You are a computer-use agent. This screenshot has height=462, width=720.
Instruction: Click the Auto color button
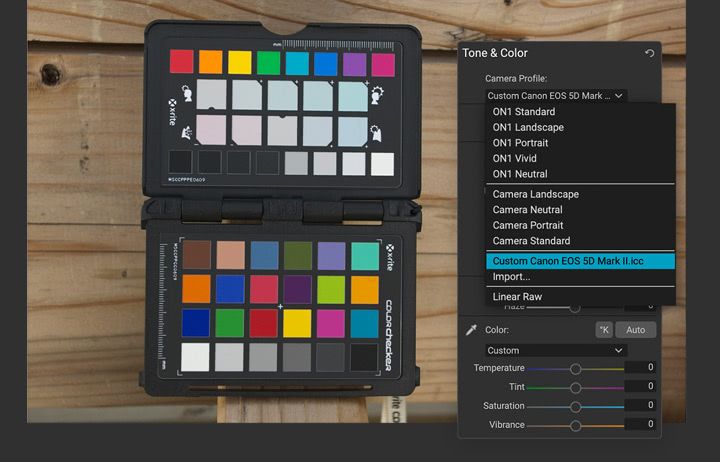coord(636,330)
